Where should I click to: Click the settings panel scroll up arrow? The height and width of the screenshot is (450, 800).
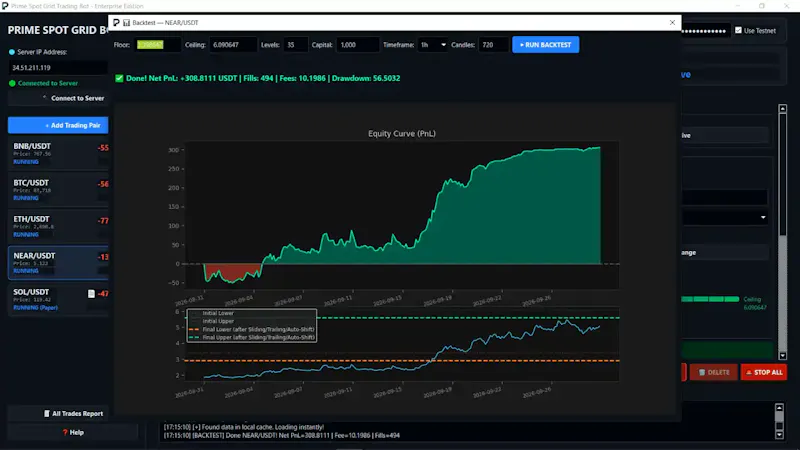click(783, 109)
